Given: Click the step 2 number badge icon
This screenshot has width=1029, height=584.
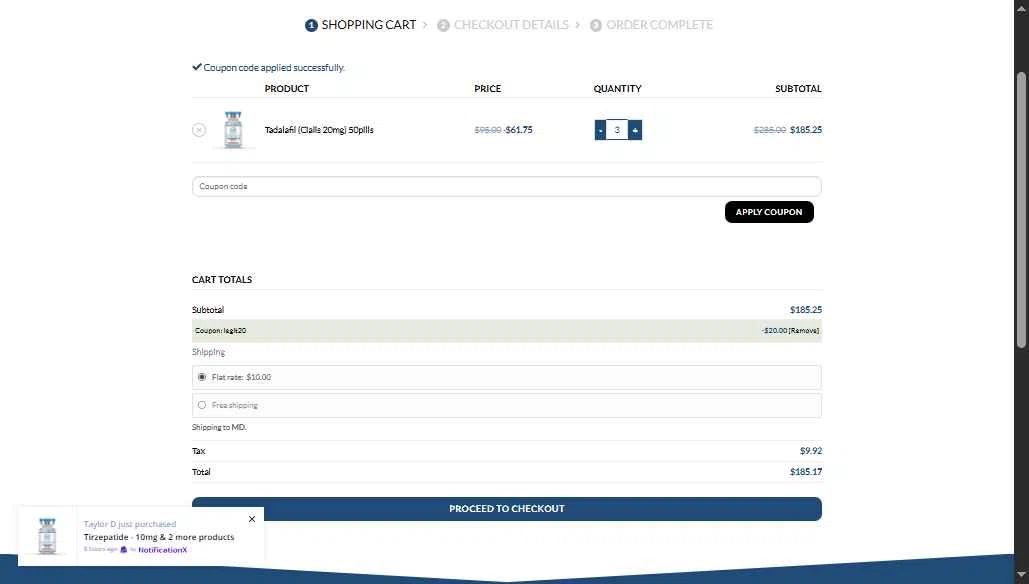Looking at the screenshot, I should (x=443, y=26).
